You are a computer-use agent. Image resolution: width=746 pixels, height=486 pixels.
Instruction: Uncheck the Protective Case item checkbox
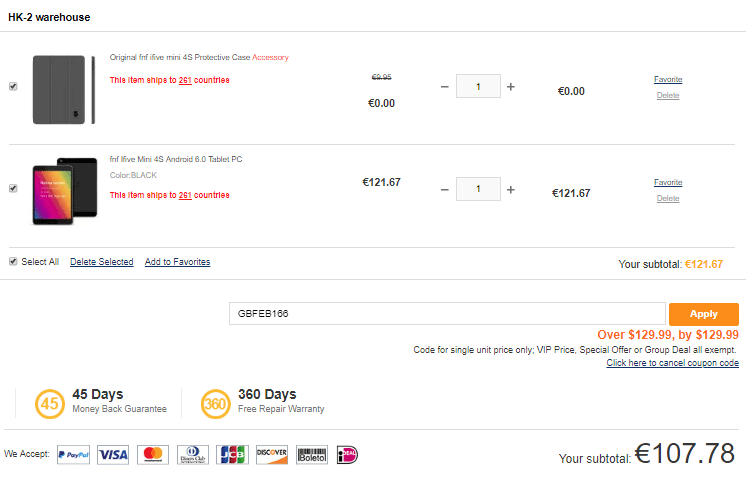tap(13, 86)
